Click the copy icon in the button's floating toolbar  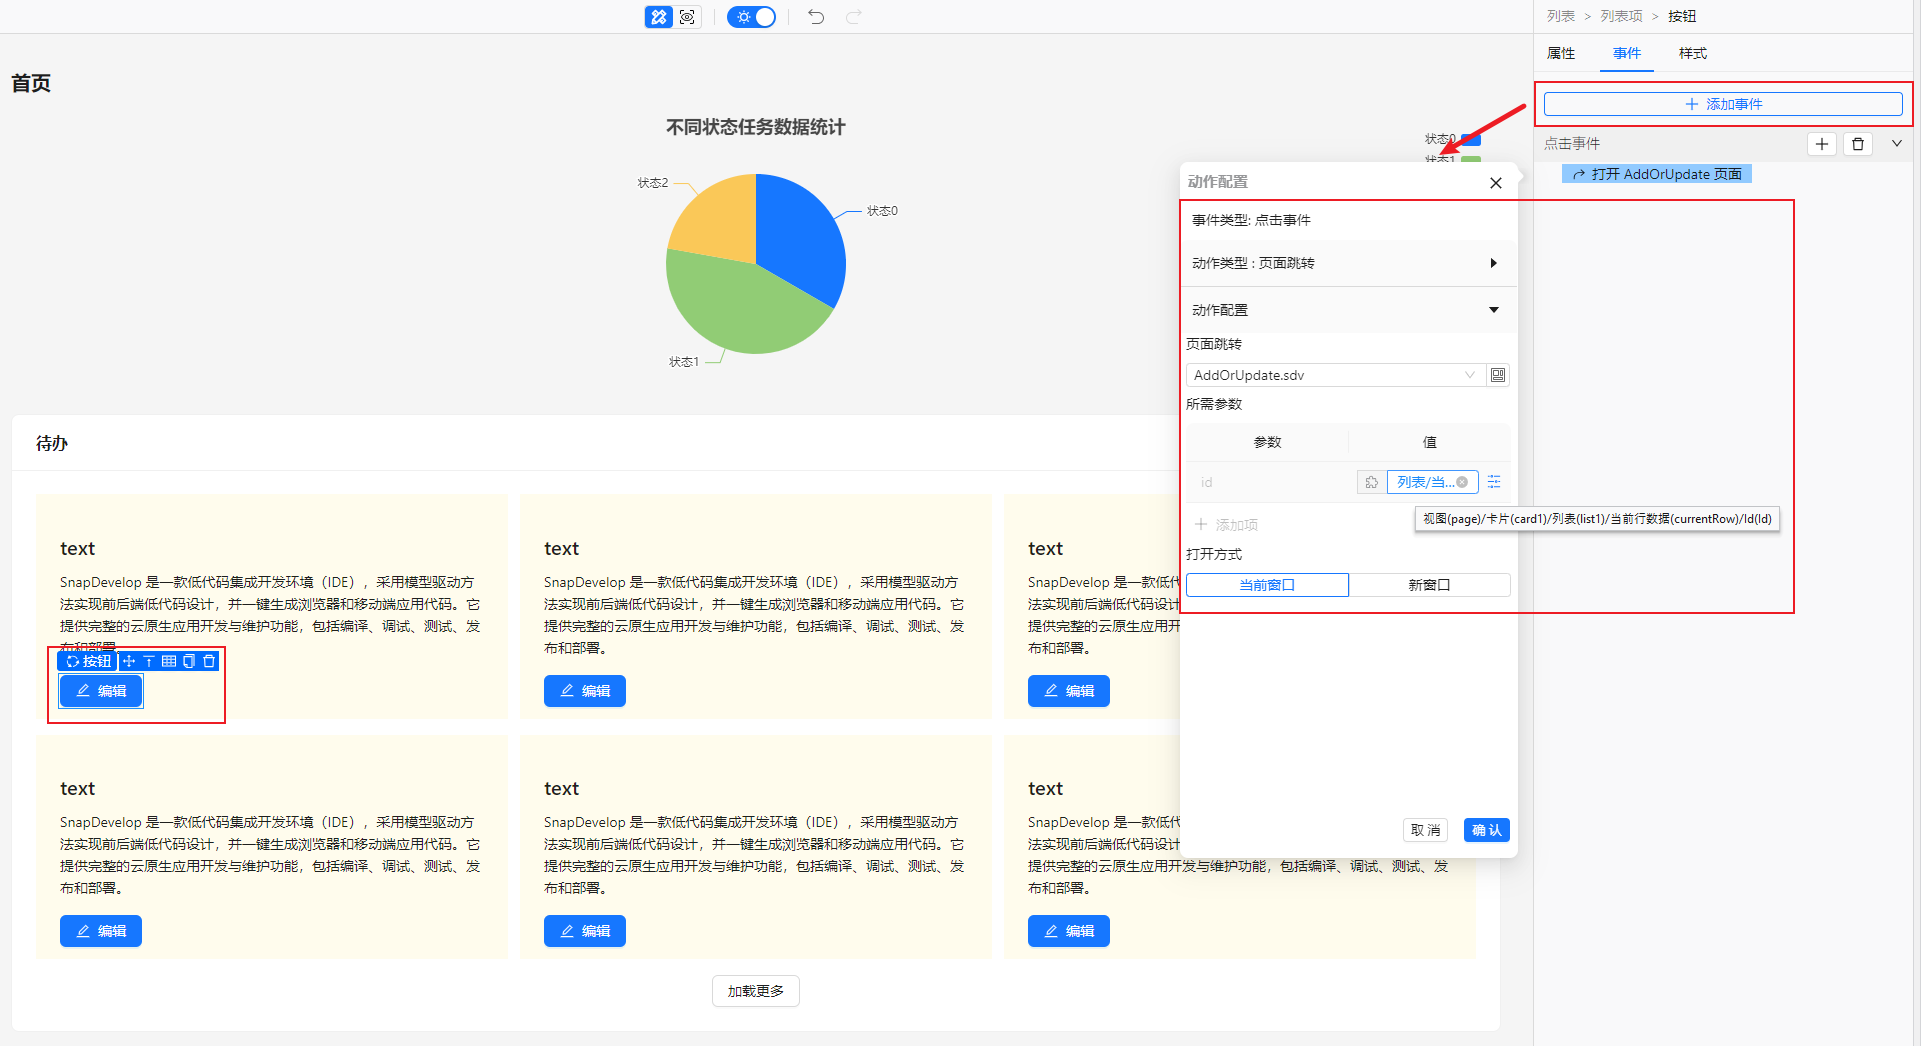coord(189,661)
